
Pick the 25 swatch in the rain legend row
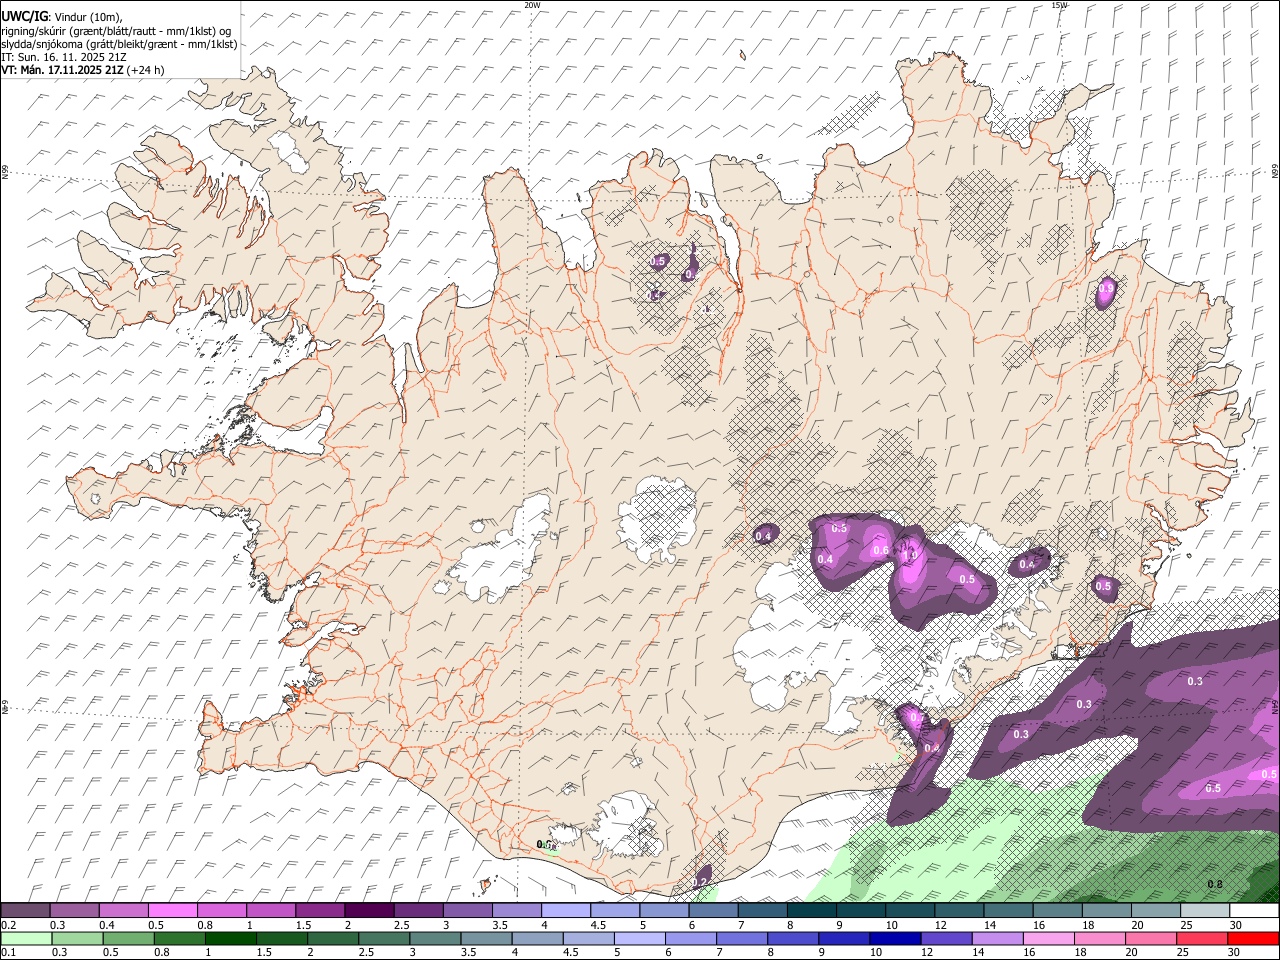pyautogui.click(x=1202, y=938)
